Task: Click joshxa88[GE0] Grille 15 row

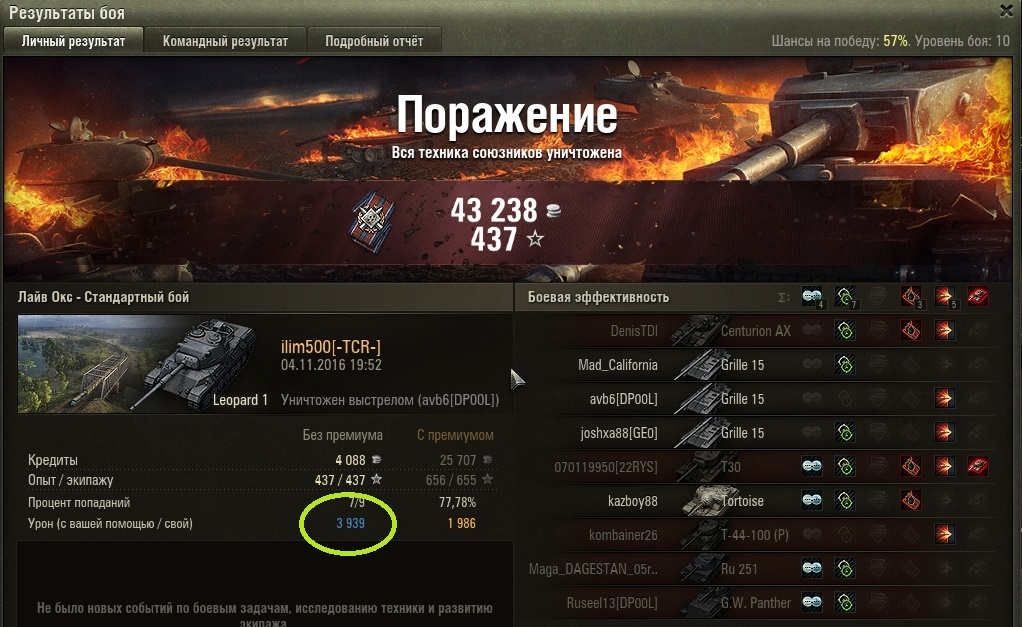Action: click(755, 433)
